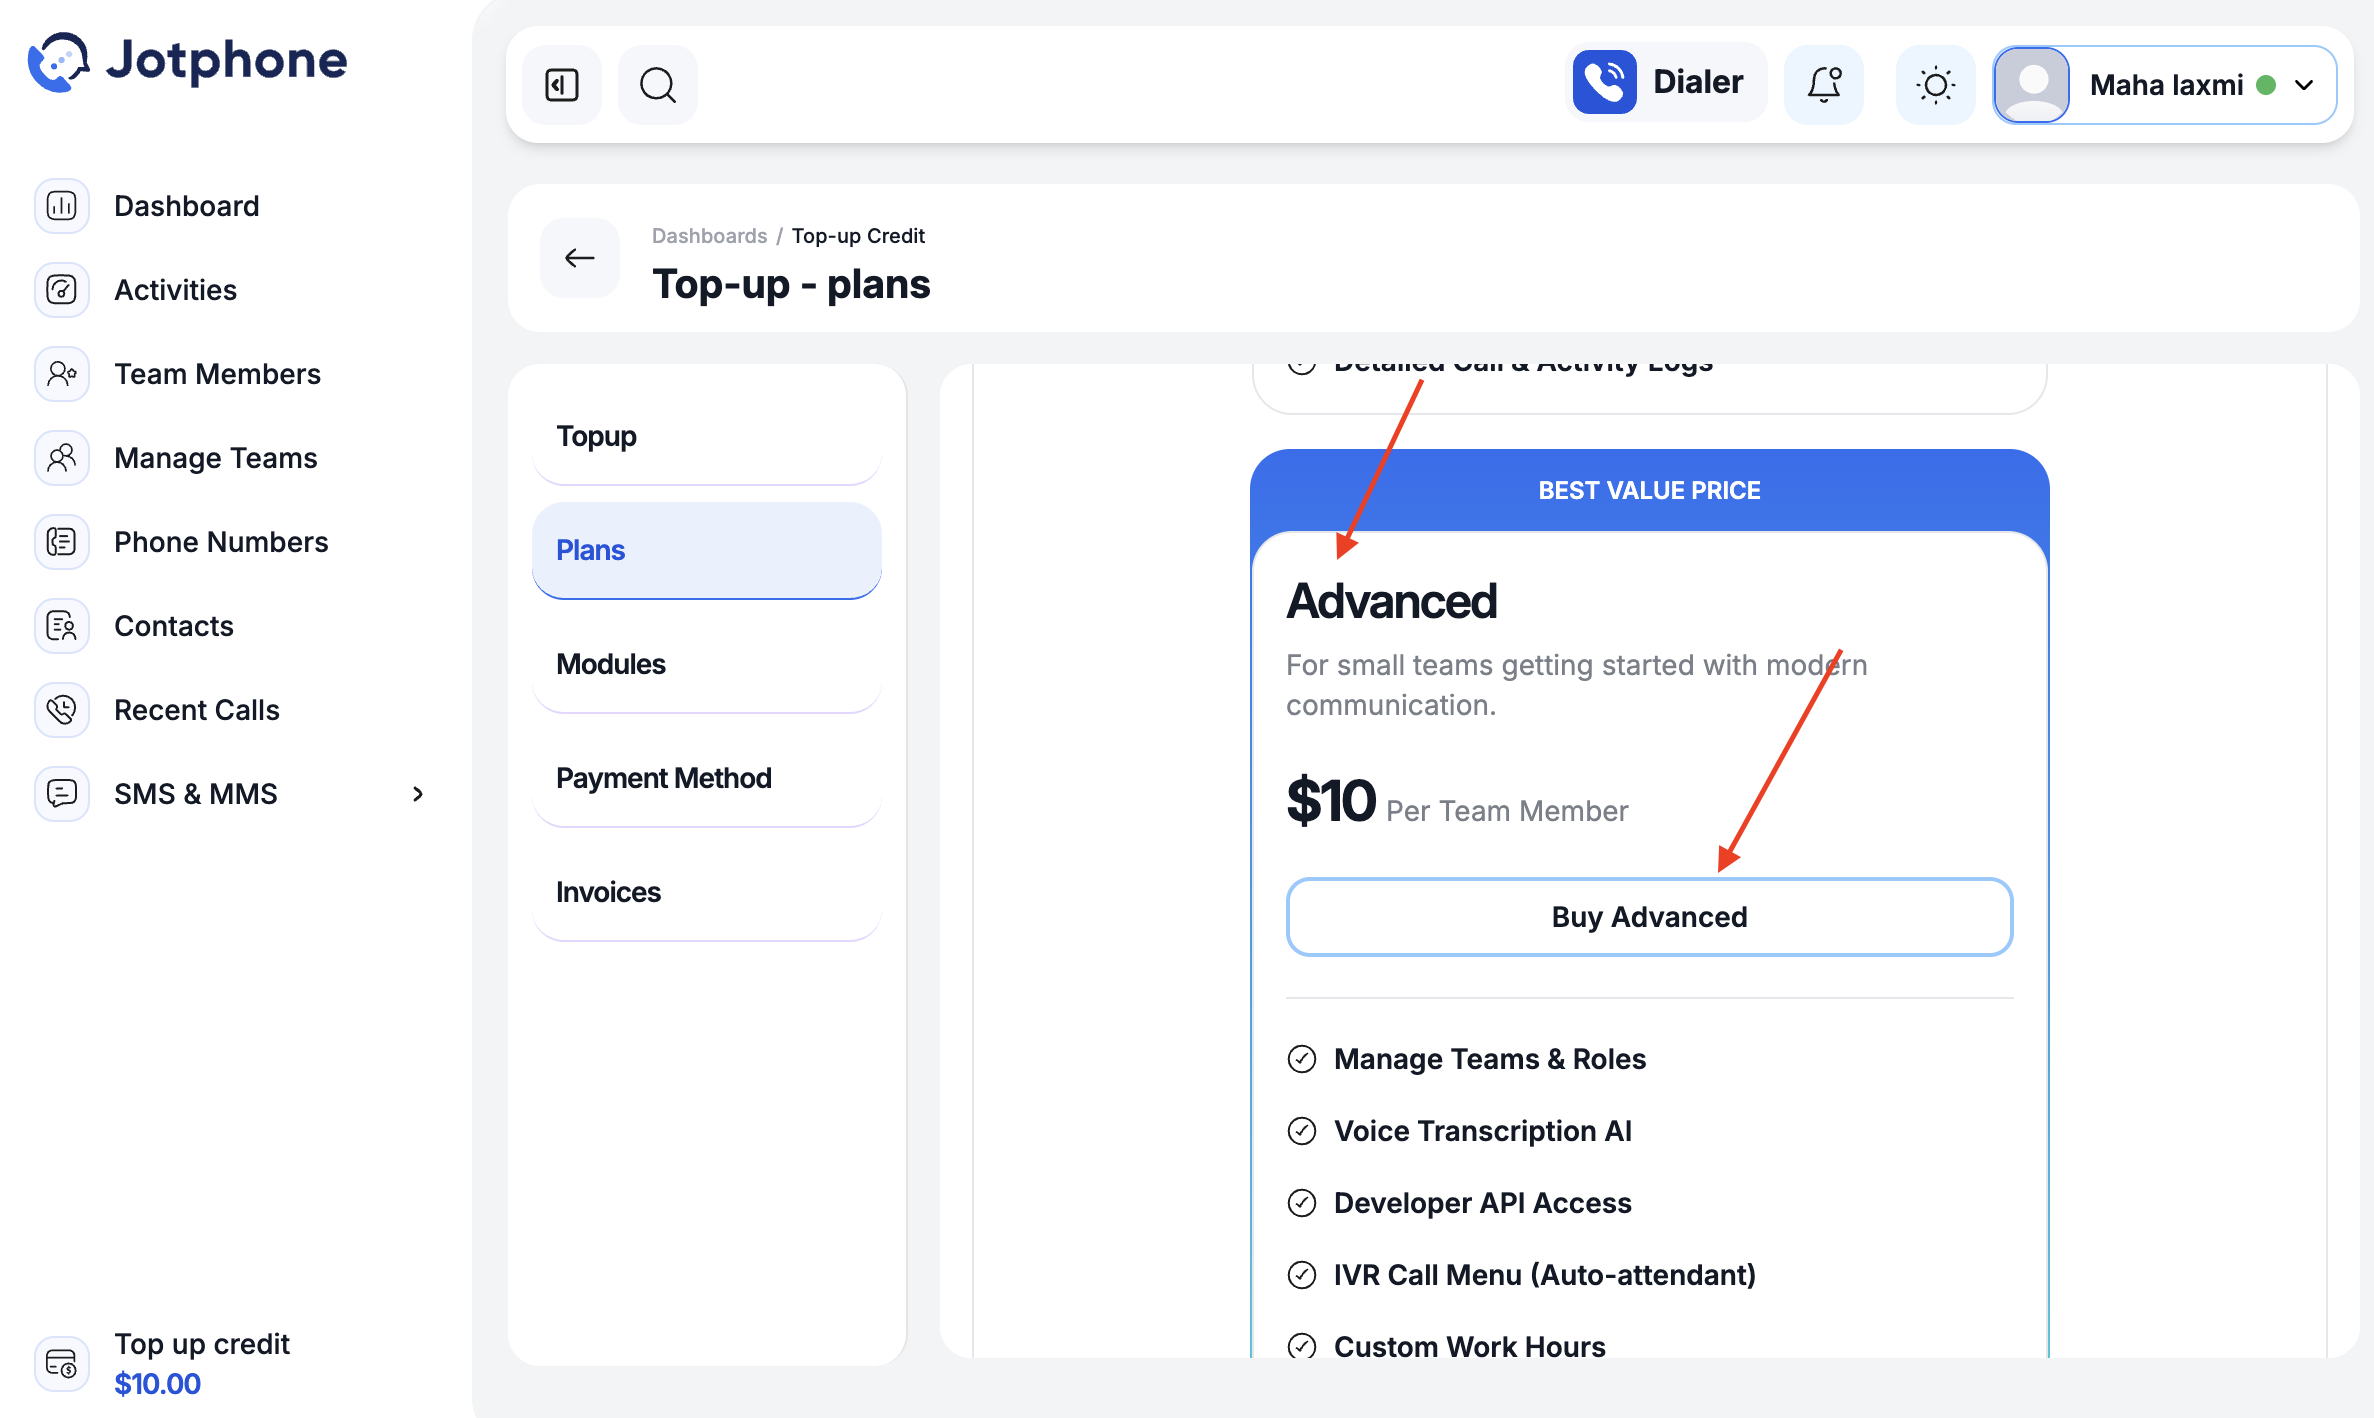Screen dimensions: 2374x1418
Task: Open the Maha laxmi account dropdown
Action: pyautogui.click(x=2165, y=85)
